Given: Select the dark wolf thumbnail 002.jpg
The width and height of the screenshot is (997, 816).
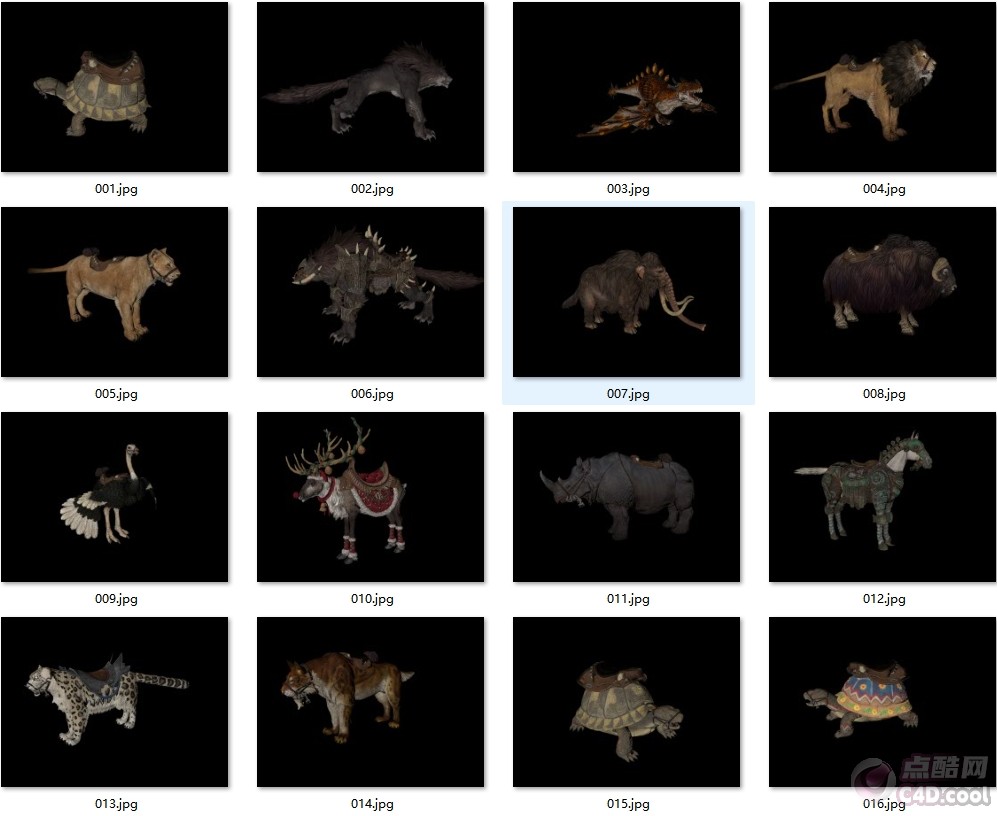Looking at the screenshot, I should [371, 87].
